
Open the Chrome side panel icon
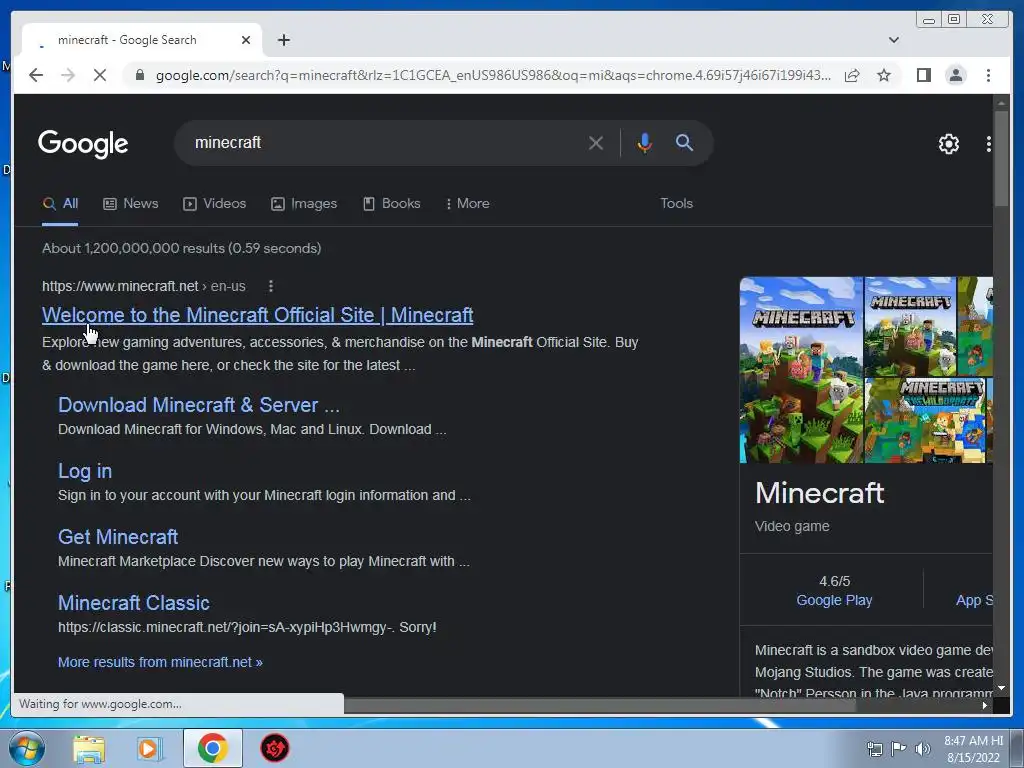coord(923,75)
